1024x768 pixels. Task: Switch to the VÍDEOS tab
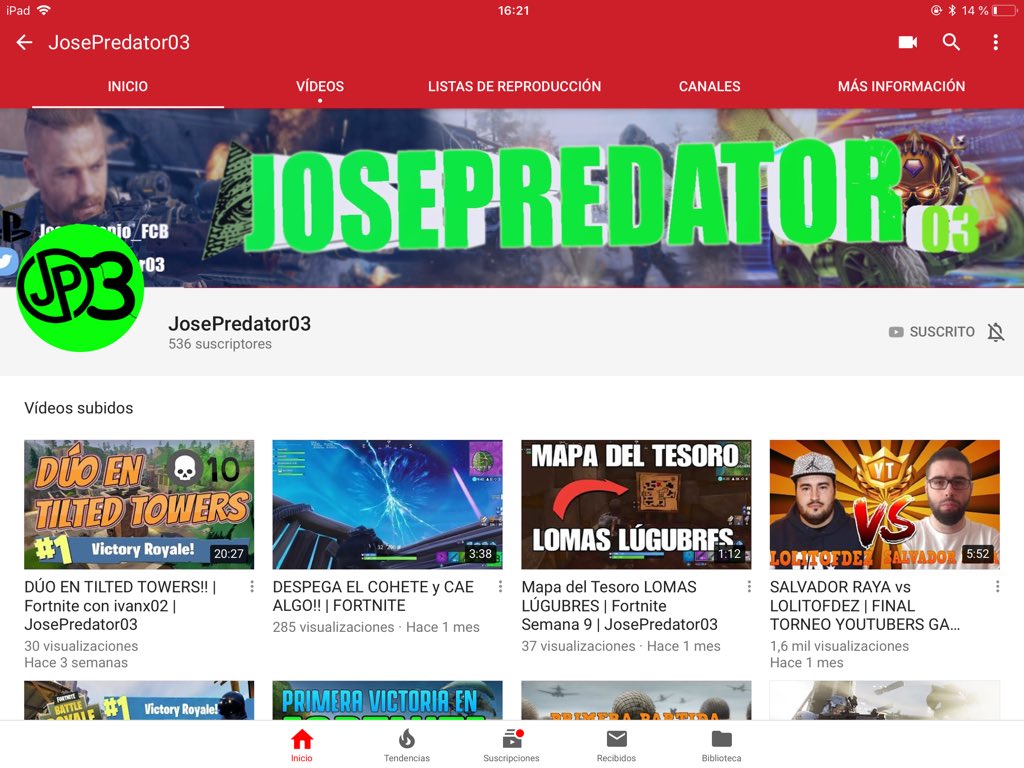click(x=320, y=86)
